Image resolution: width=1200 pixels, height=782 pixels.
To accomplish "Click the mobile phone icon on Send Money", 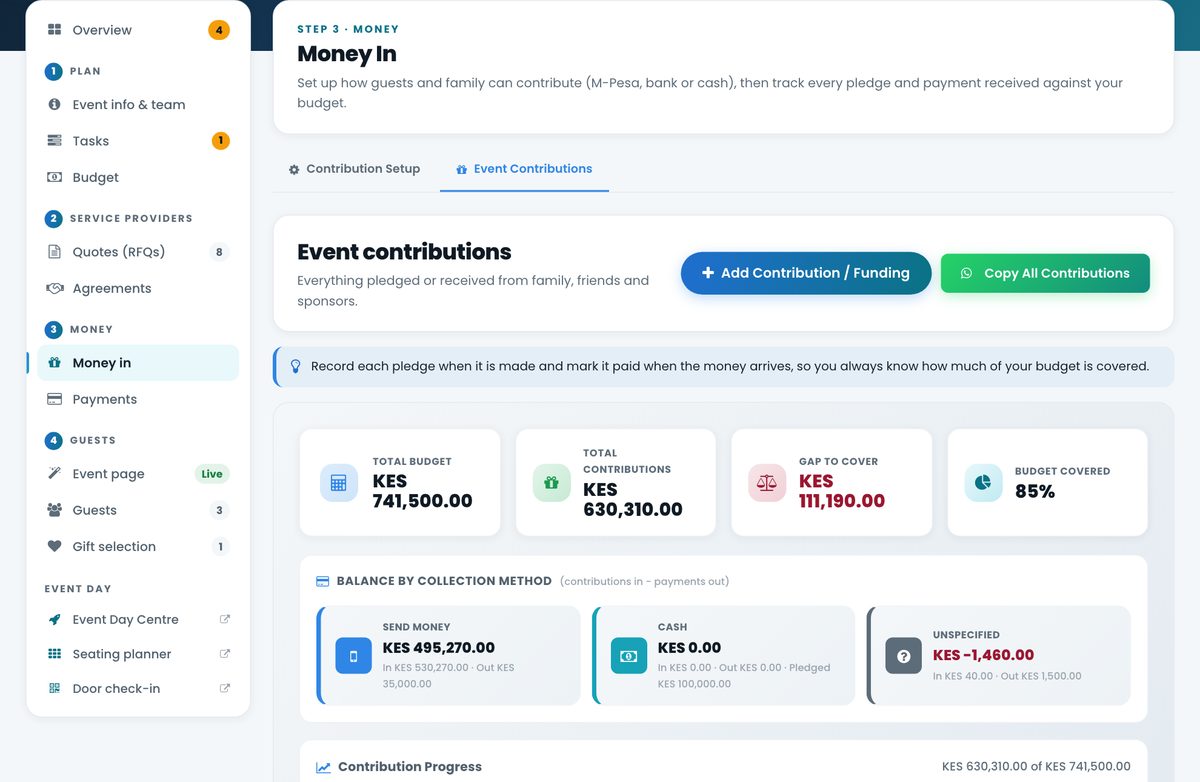I will [353, 656].
